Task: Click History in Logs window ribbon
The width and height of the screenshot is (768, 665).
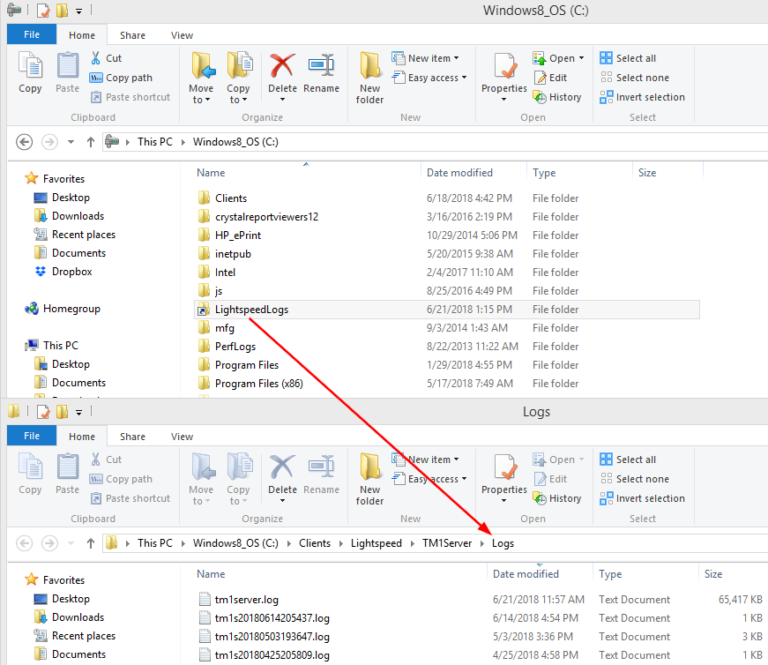Action: pyautogui.click(x=557, y=499)
